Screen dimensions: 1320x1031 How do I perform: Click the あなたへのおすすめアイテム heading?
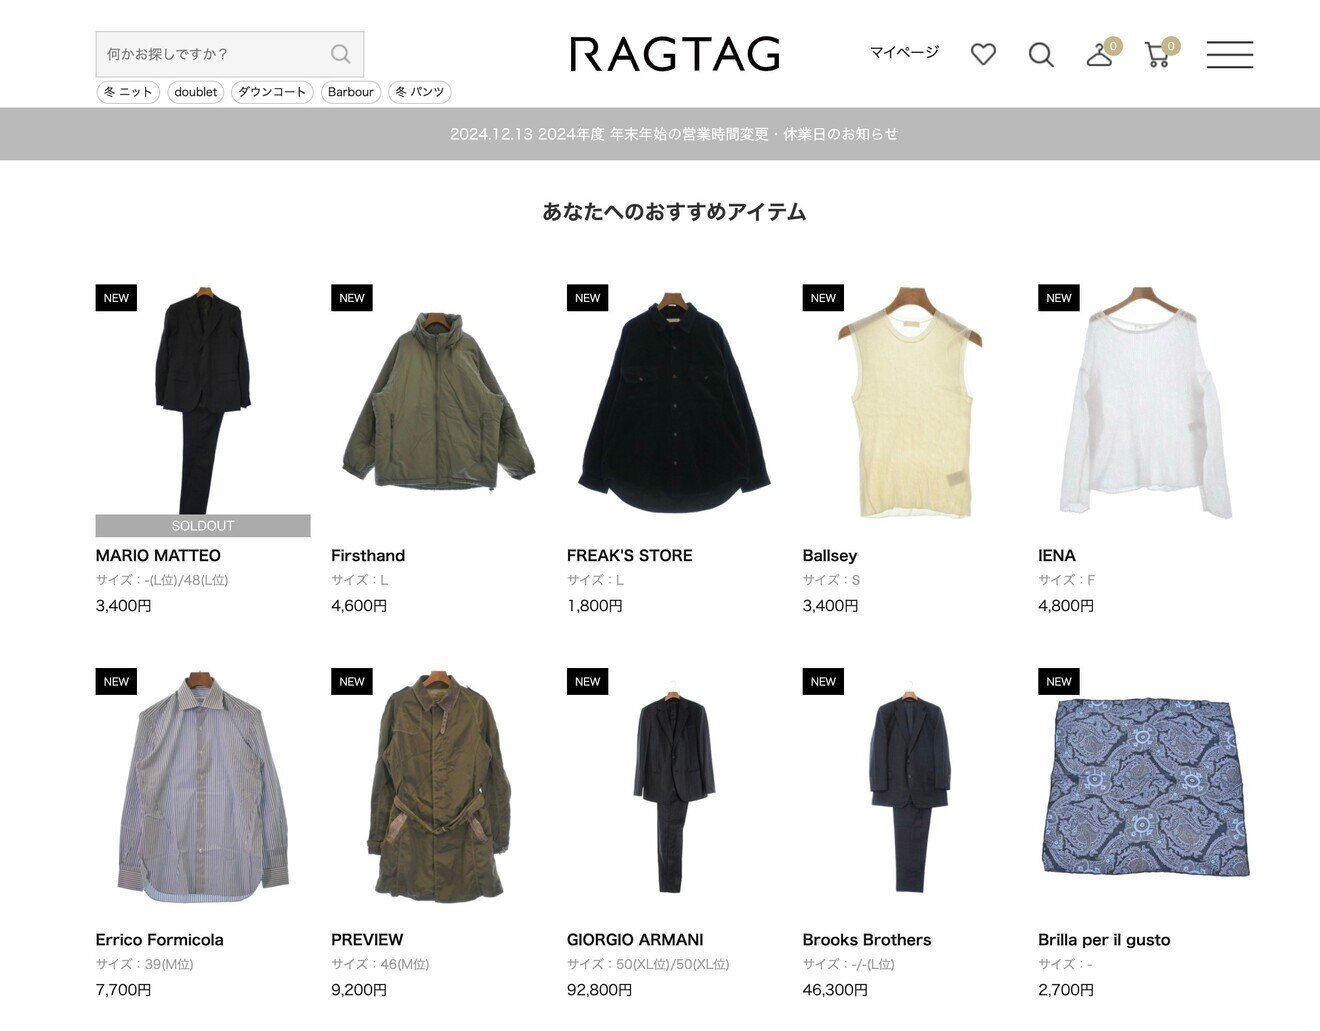tap(674, 212)
